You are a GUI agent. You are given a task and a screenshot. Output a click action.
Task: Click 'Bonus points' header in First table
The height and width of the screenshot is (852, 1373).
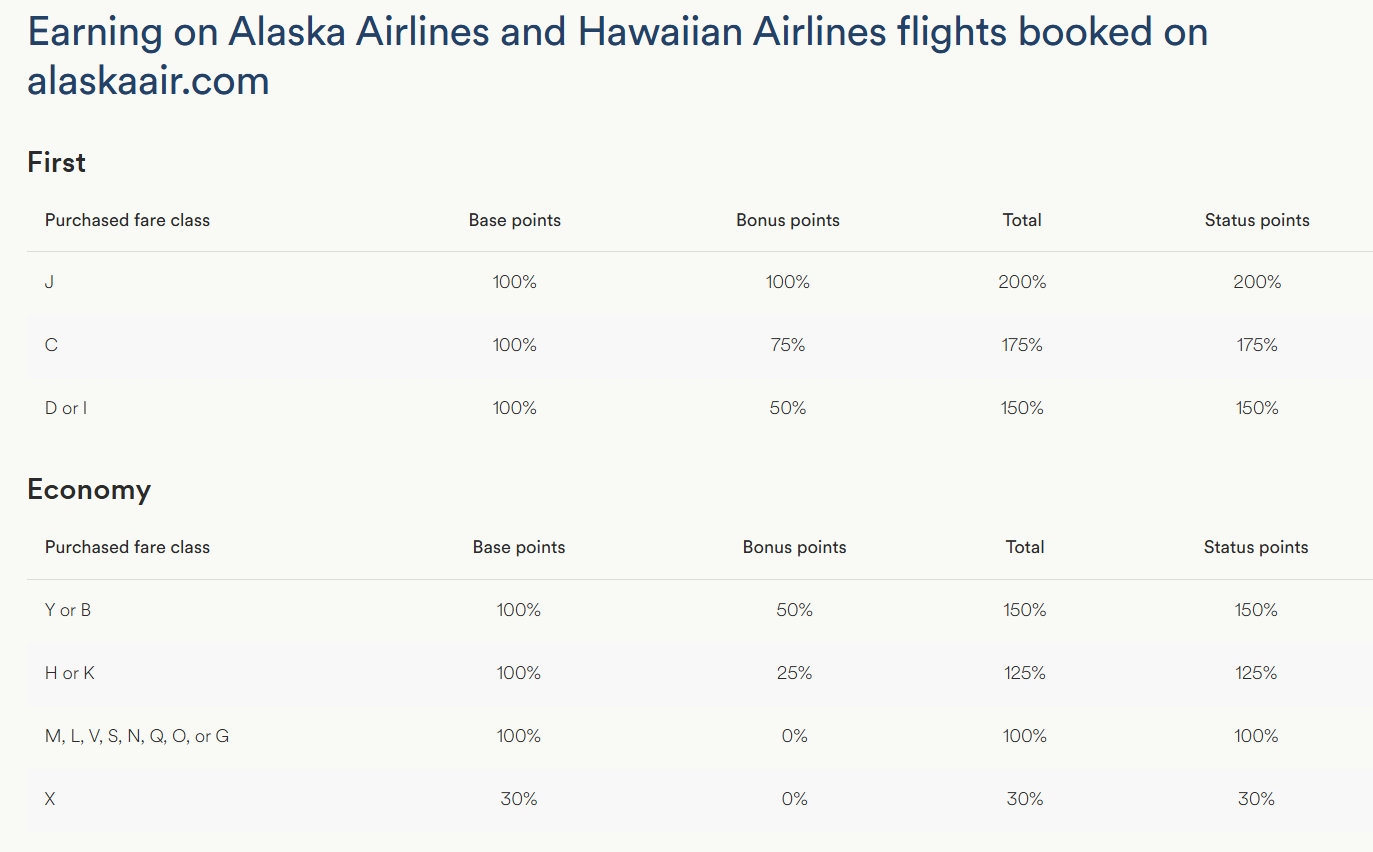pos(788,220)
